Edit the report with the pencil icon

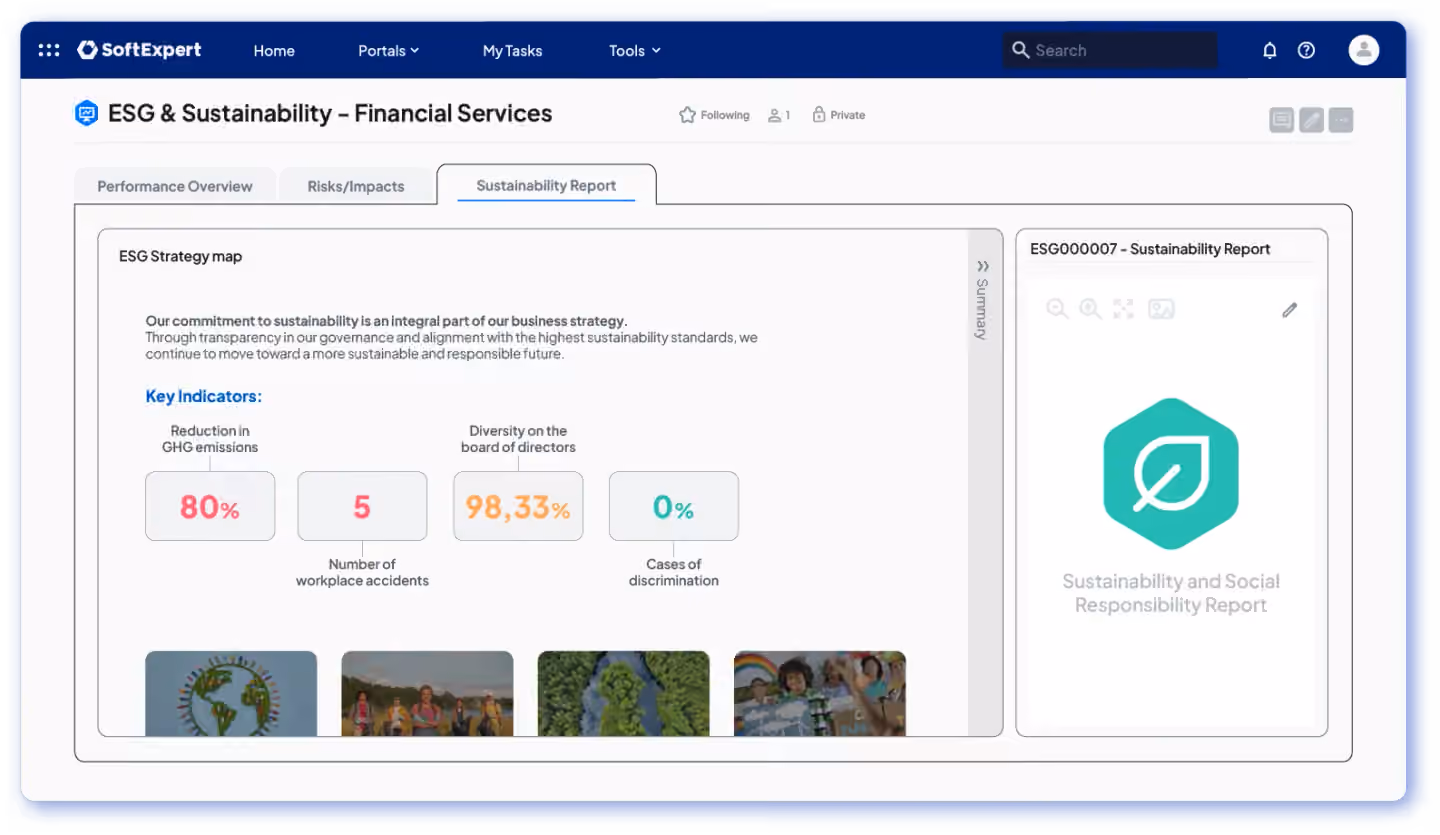click(1290, 310)
